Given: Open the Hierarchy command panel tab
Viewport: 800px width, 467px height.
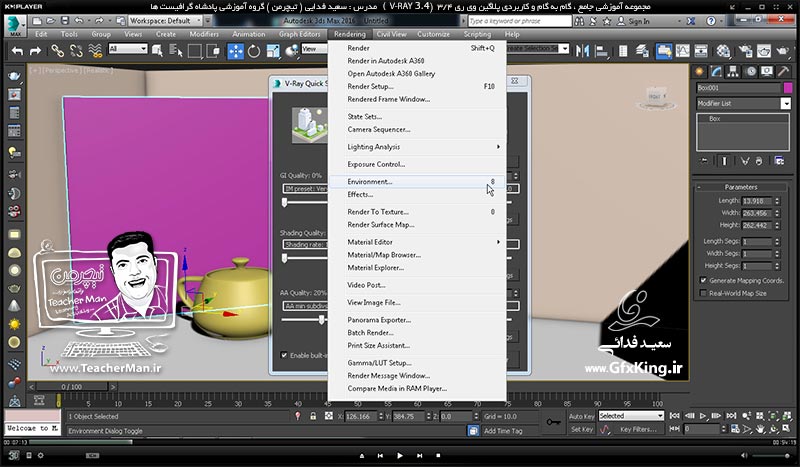Looking at the screenshot, I should 733,72.
